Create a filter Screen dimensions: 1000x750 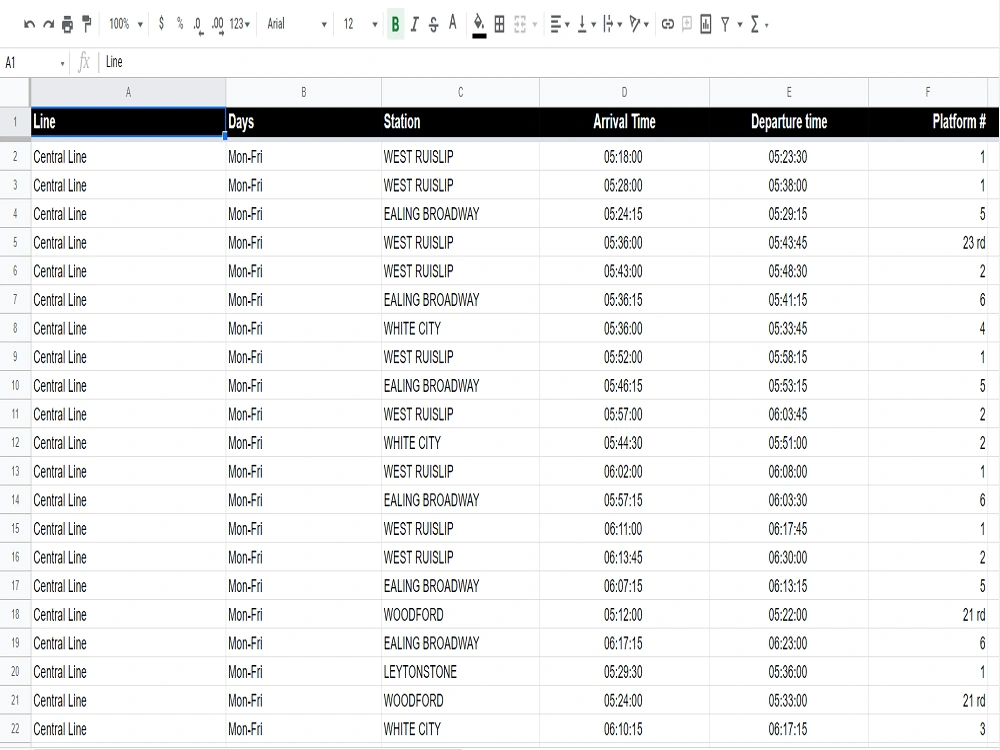(x=725, y=25)
